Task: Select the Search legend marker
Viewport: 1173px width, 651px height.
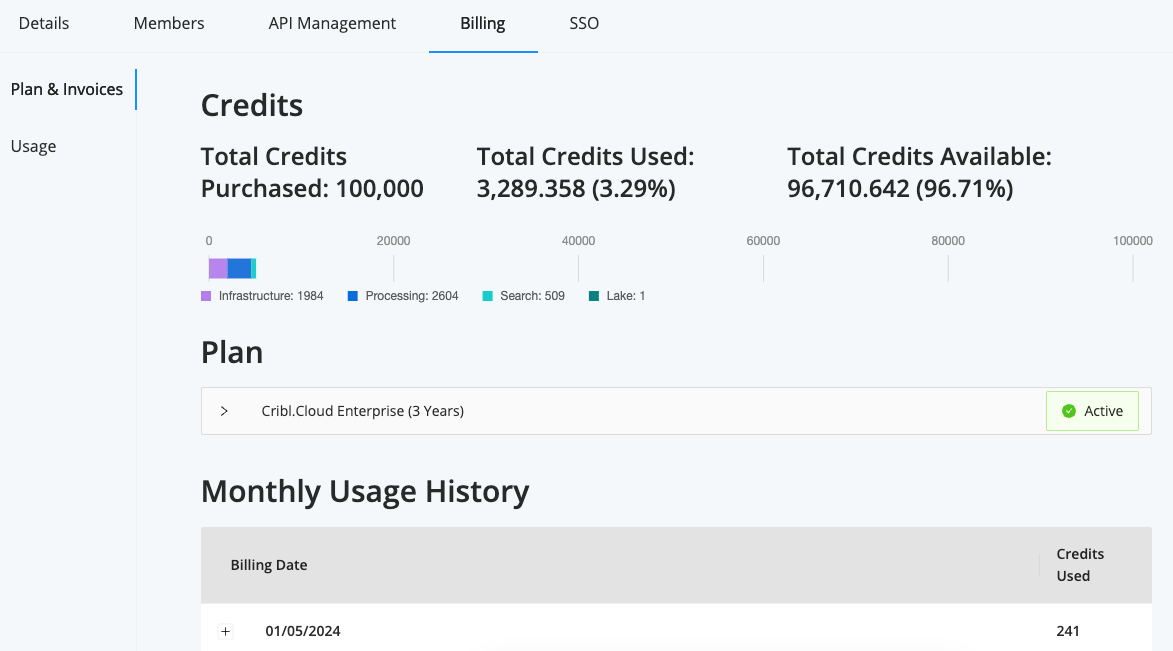Action: 486,295
